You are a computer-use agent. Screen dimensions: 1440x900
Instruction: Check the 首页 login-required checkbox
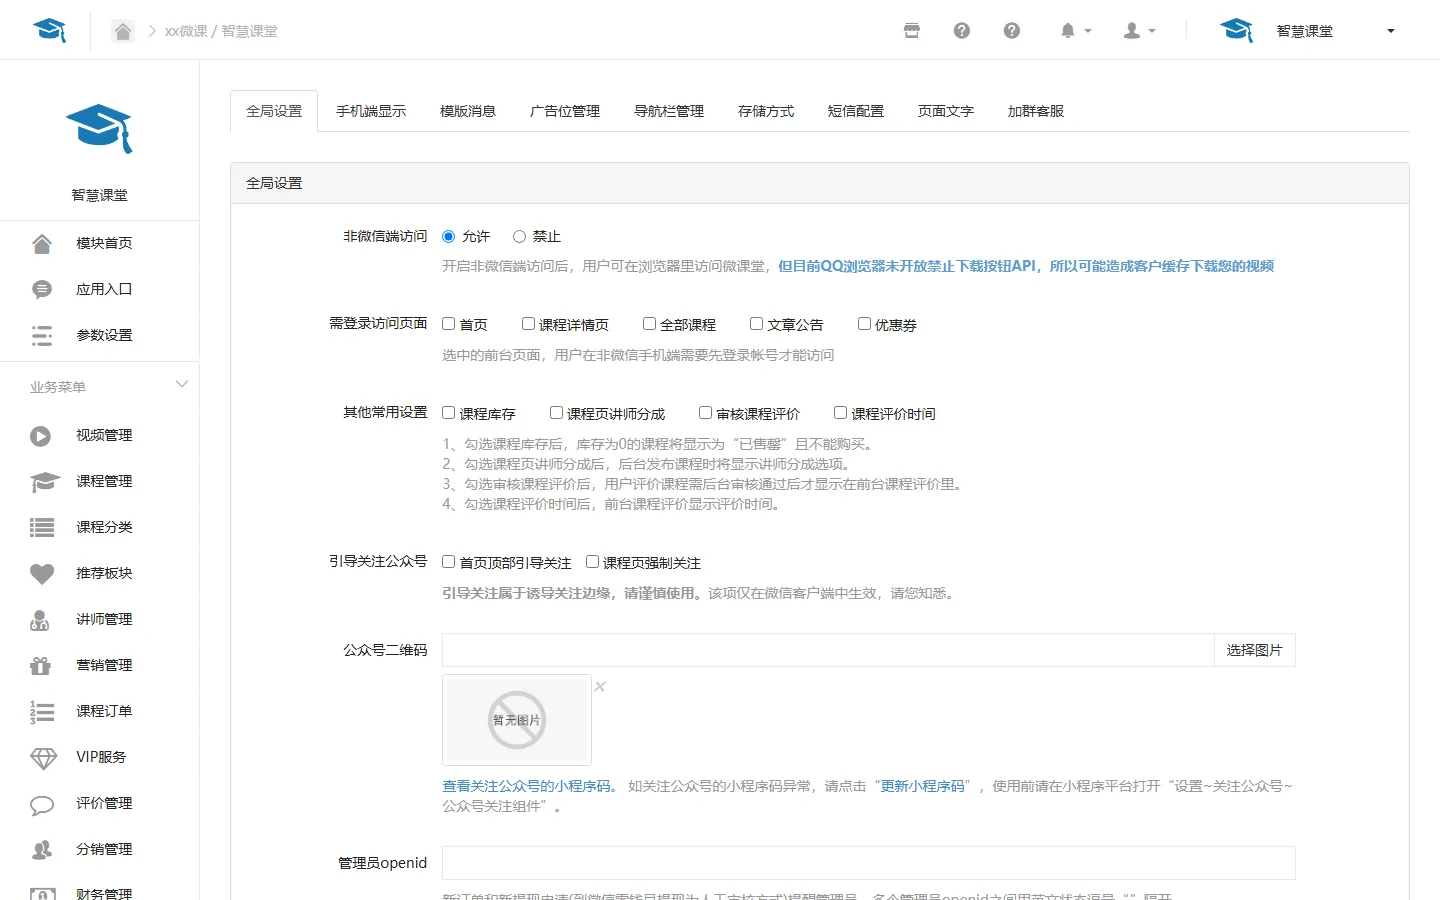[x=449, y=324]
